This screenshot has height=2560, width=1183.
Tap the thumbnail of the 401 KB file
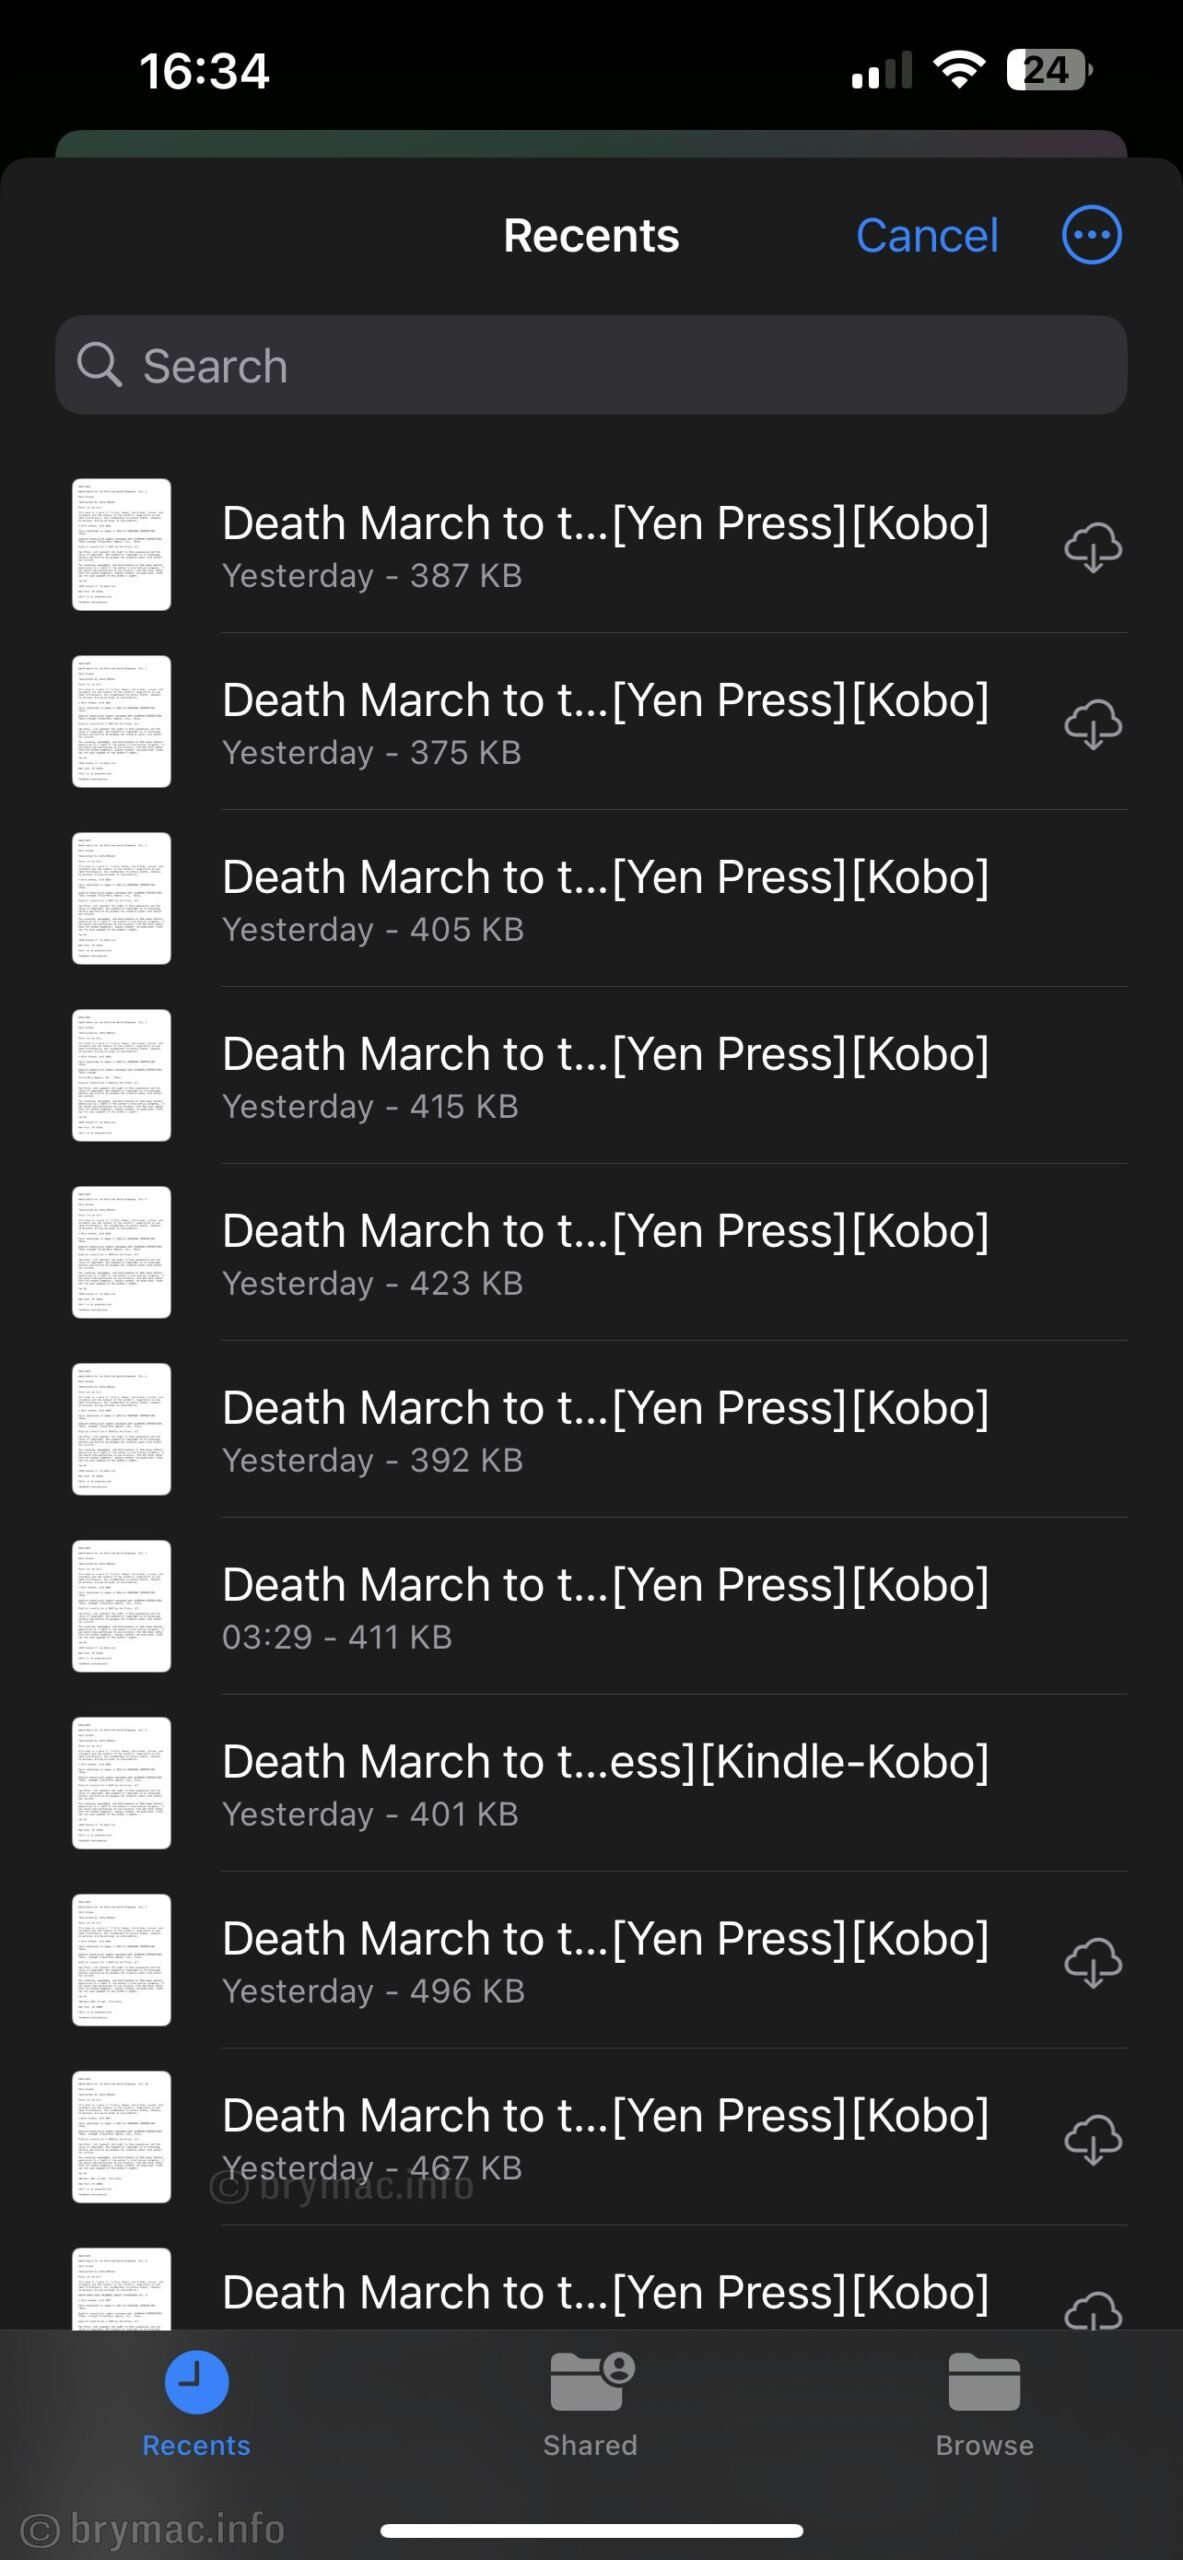pyautogui.click(x=122, y=1783)
